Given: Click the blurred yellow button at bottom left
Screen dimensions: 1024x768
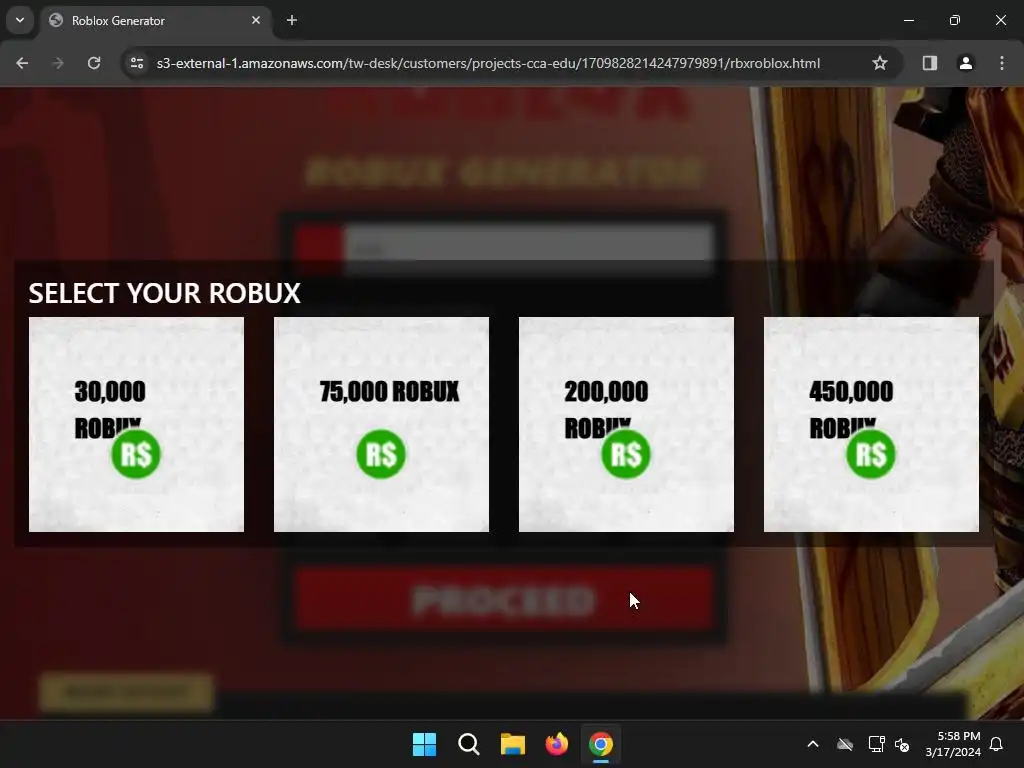Looking at the screenshot, I should point(127,692).
